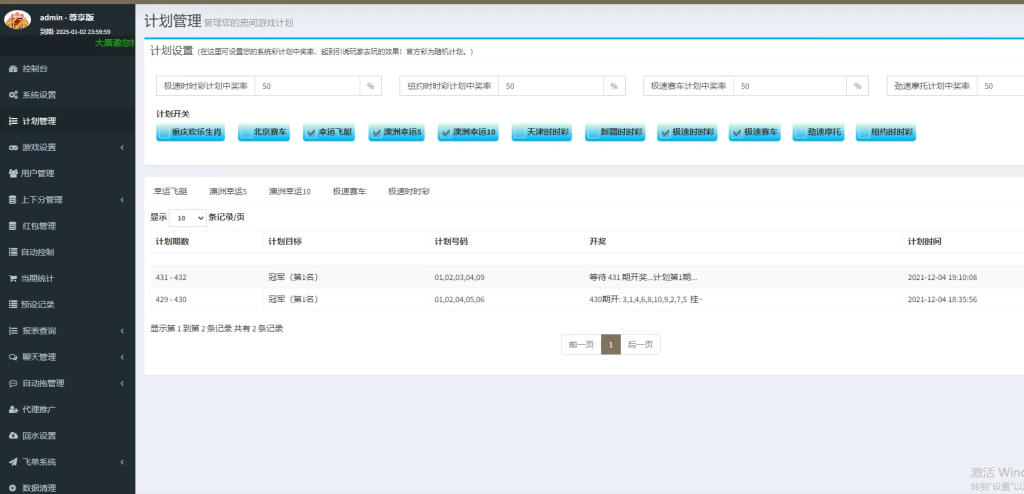Click the 数据清理 gear icon

(13, 488)
